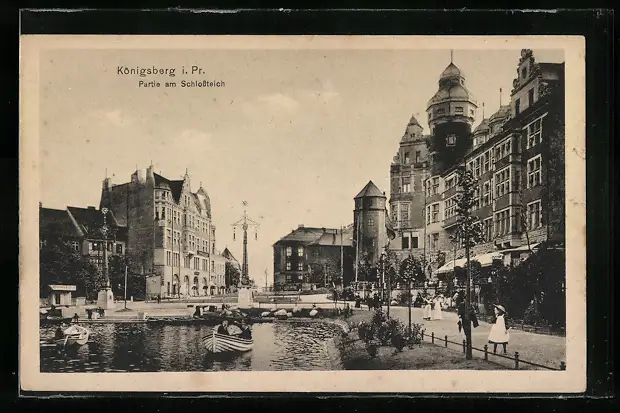
Task: Click the flower bed beside the path
Action: coord(380,335)
